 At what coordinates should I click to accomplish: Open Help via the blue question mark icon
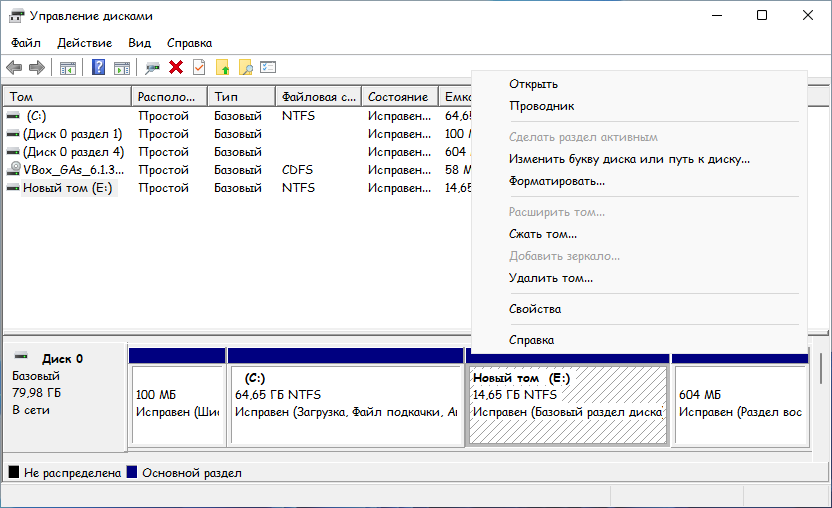pyautogui.click(x=99, y=67)
